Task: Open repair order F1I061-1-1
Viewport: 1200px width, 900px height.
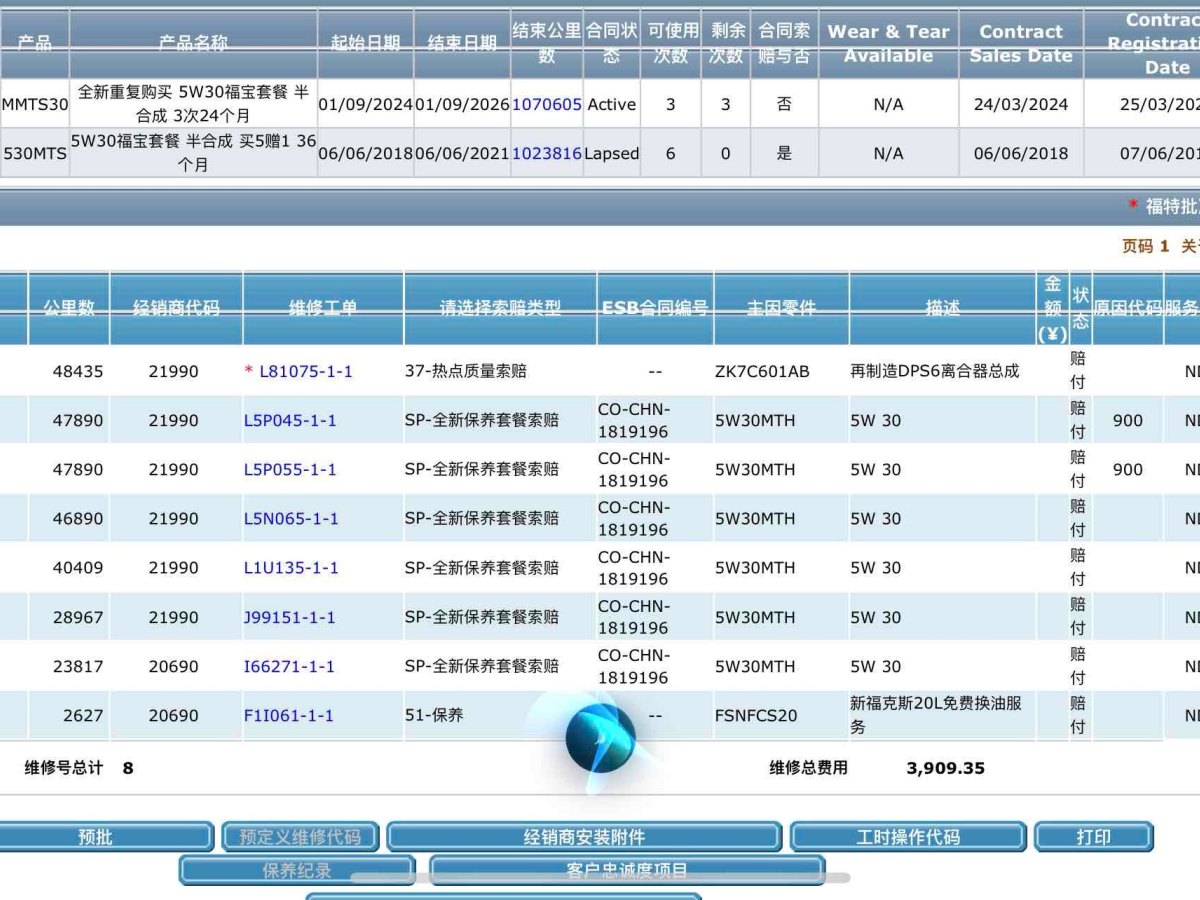Action: [289, 716]
